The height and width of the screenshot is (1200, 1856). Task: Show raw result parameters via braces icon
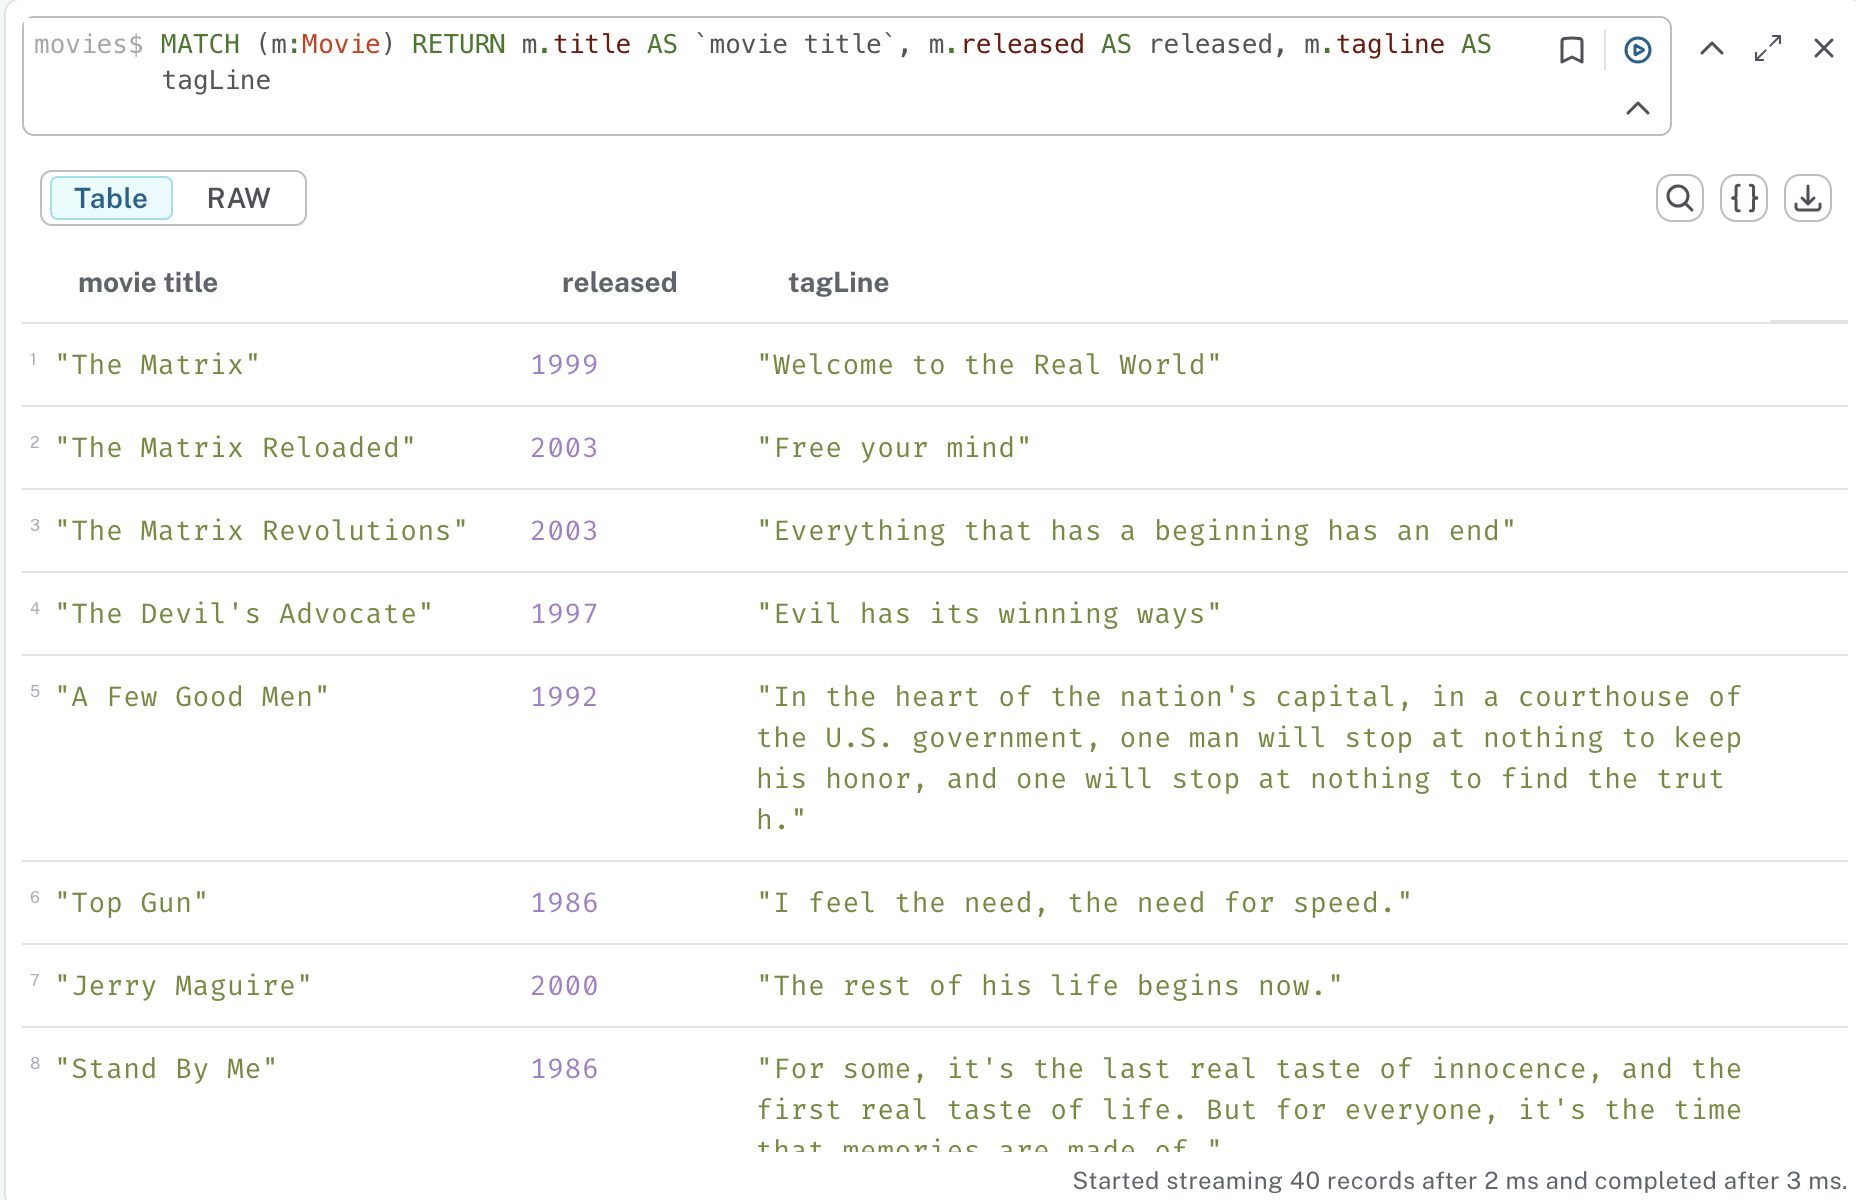pyautogui.click(x=1743, y=198)
